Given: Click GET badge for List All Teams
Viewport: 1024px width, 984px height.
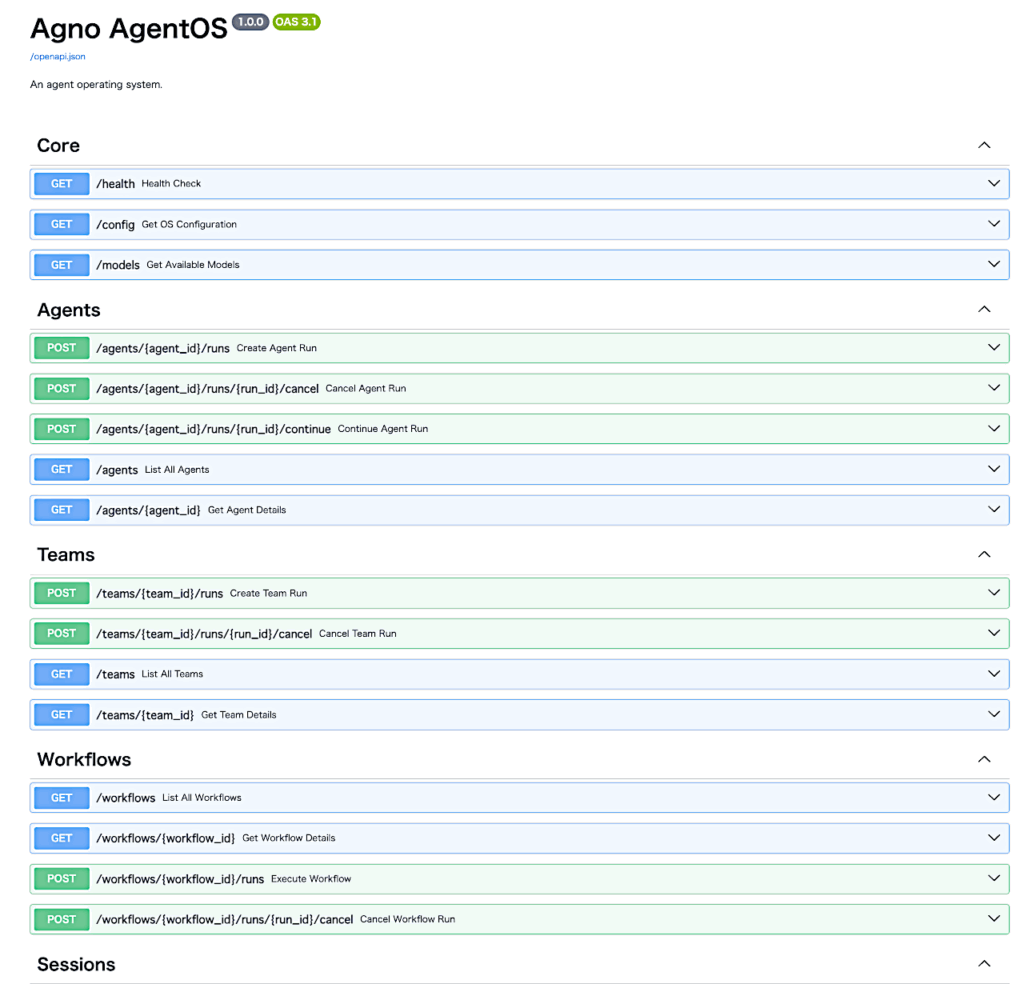Looking at the screenshot, I should 61,674.
